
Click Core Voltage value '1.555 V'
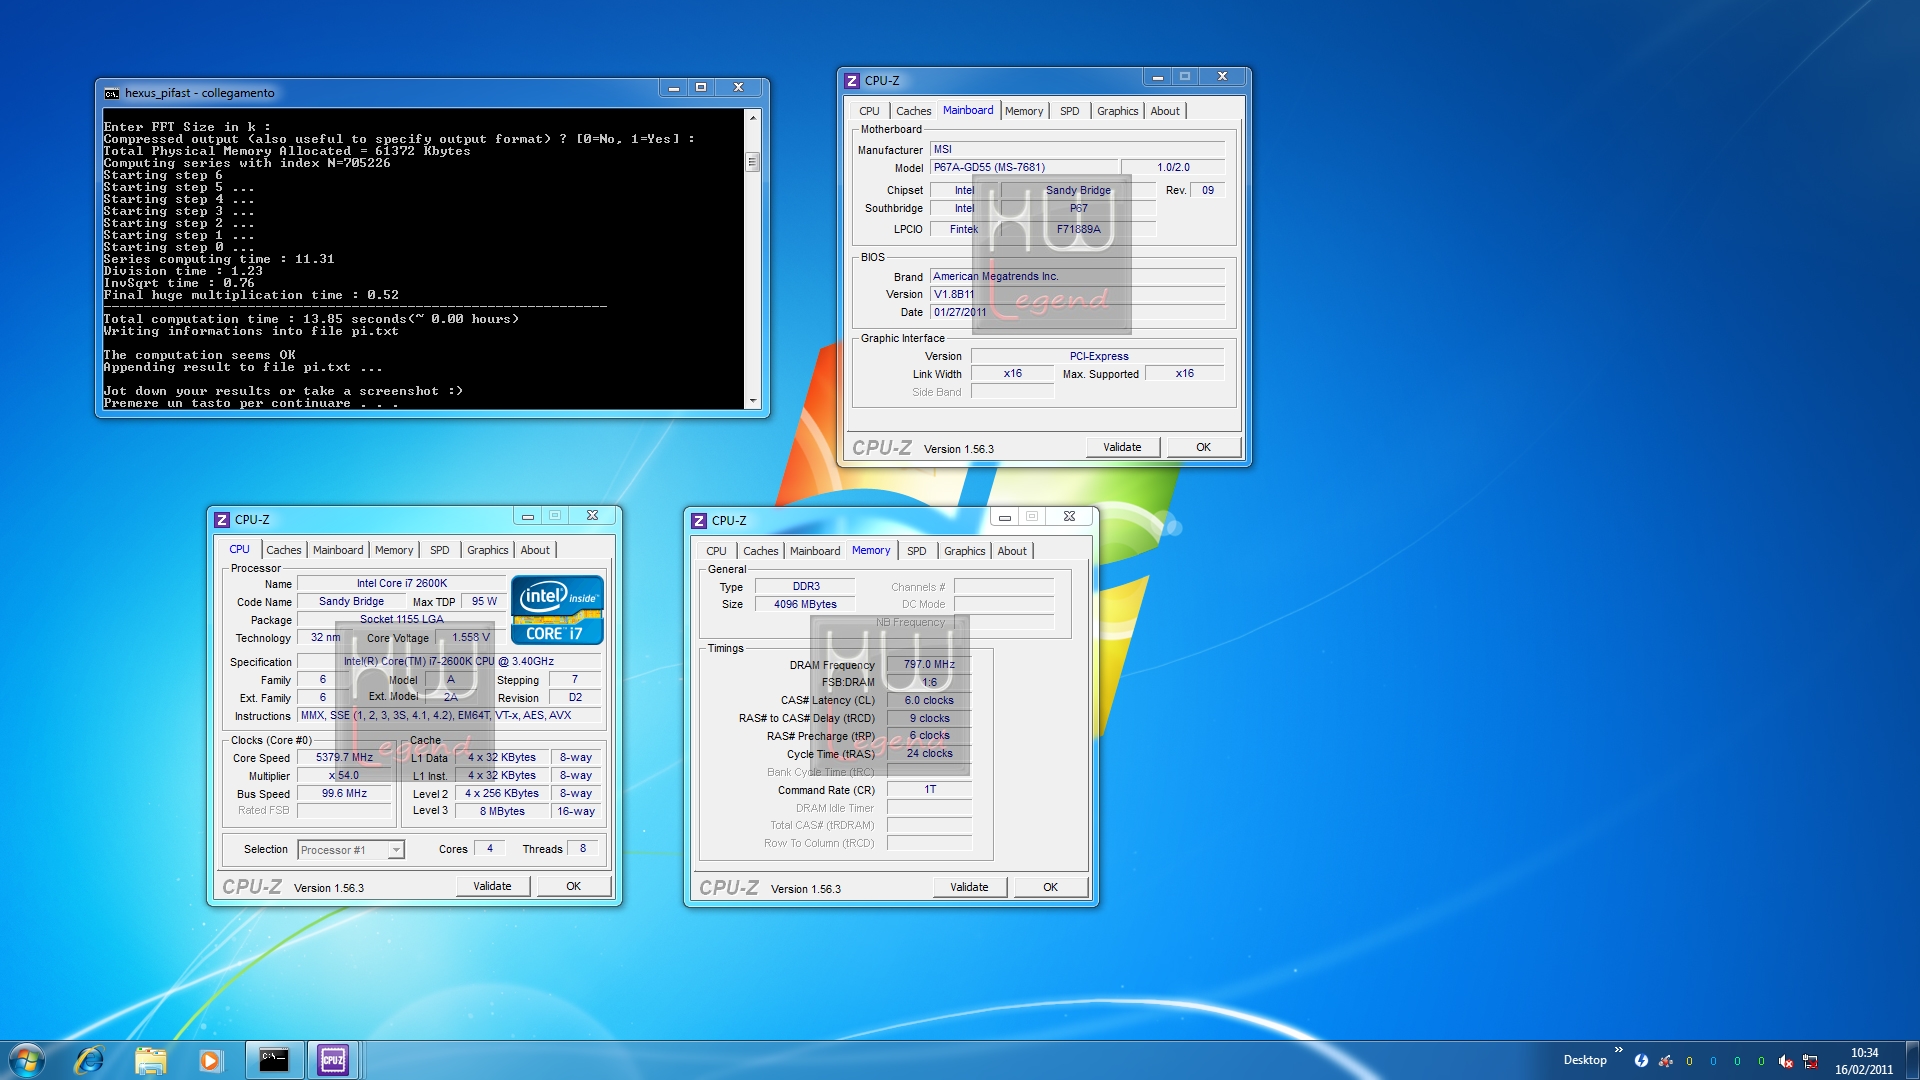click(x=470, y=638)
